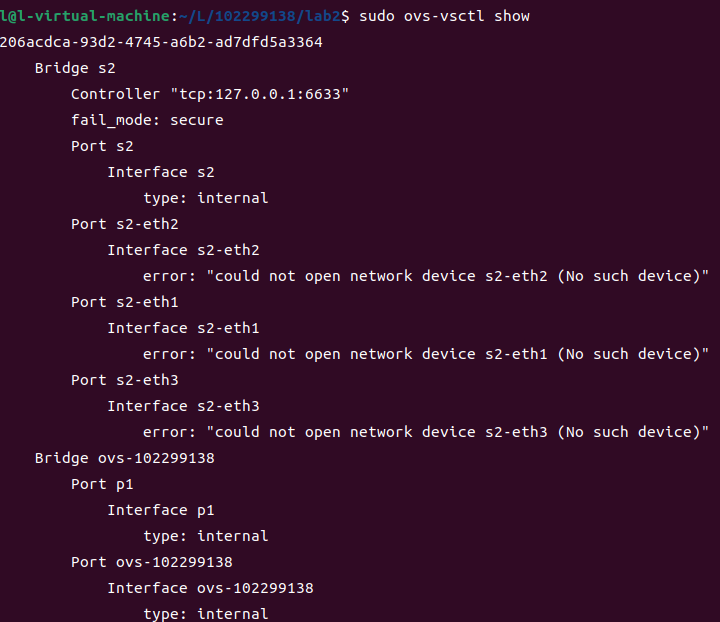This screenshot has width=720, height=622.
Task: Click the "Port ovs-102299138" line
Action: (x=151, y=562)
